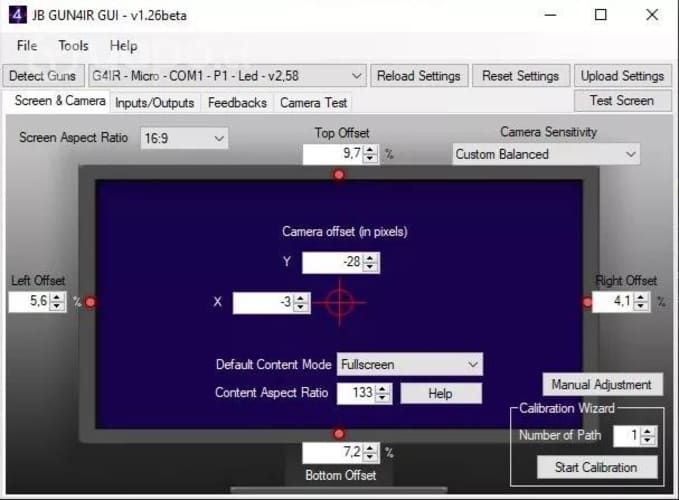
Task: Switch to the Inputs/Outputs tab
Action: [x=156, y=102]
